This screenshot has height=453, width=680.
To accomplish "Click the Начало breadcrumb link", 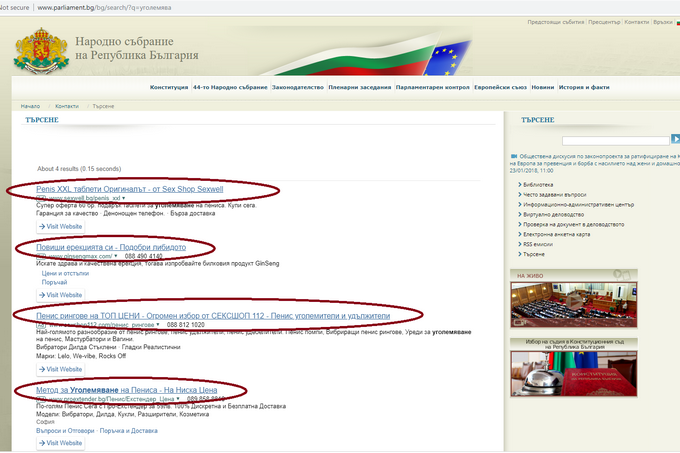I will pos(31,105).
